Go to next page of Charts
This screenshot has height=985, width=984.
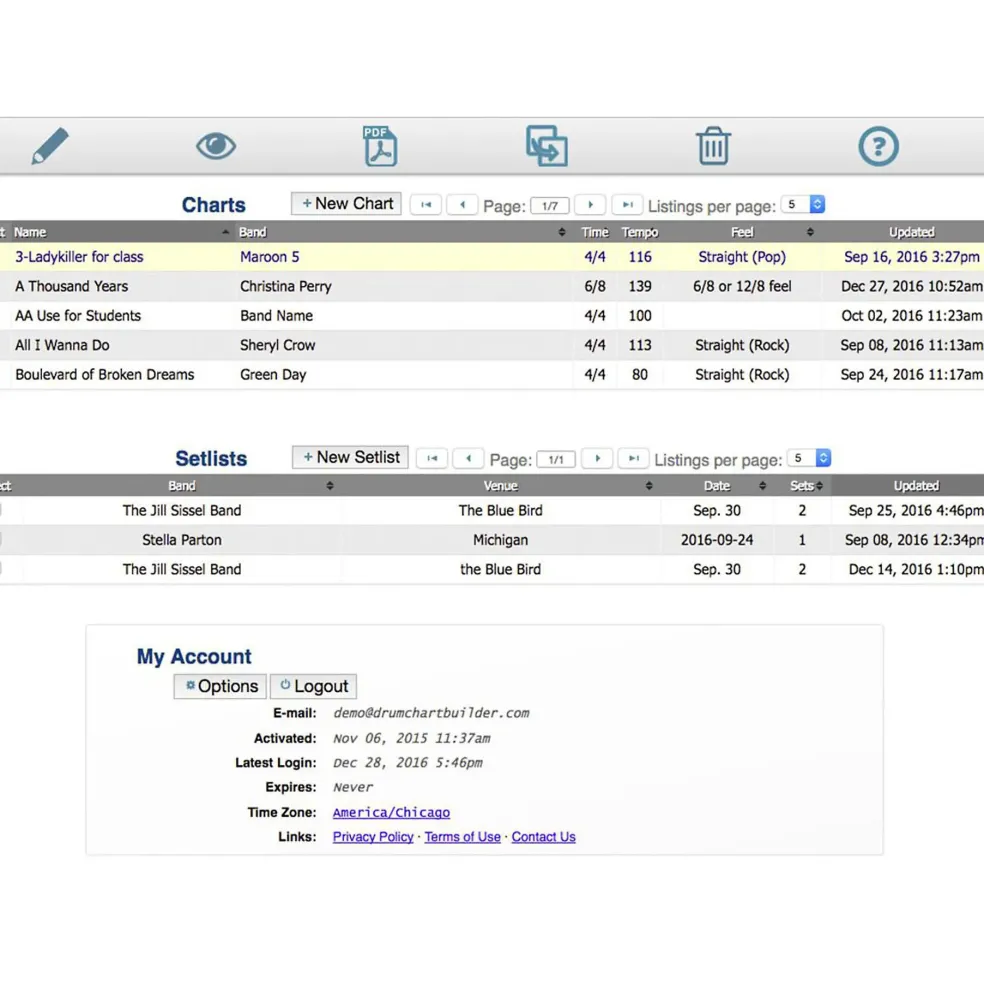pyautogui.click(x=590, y=205)
